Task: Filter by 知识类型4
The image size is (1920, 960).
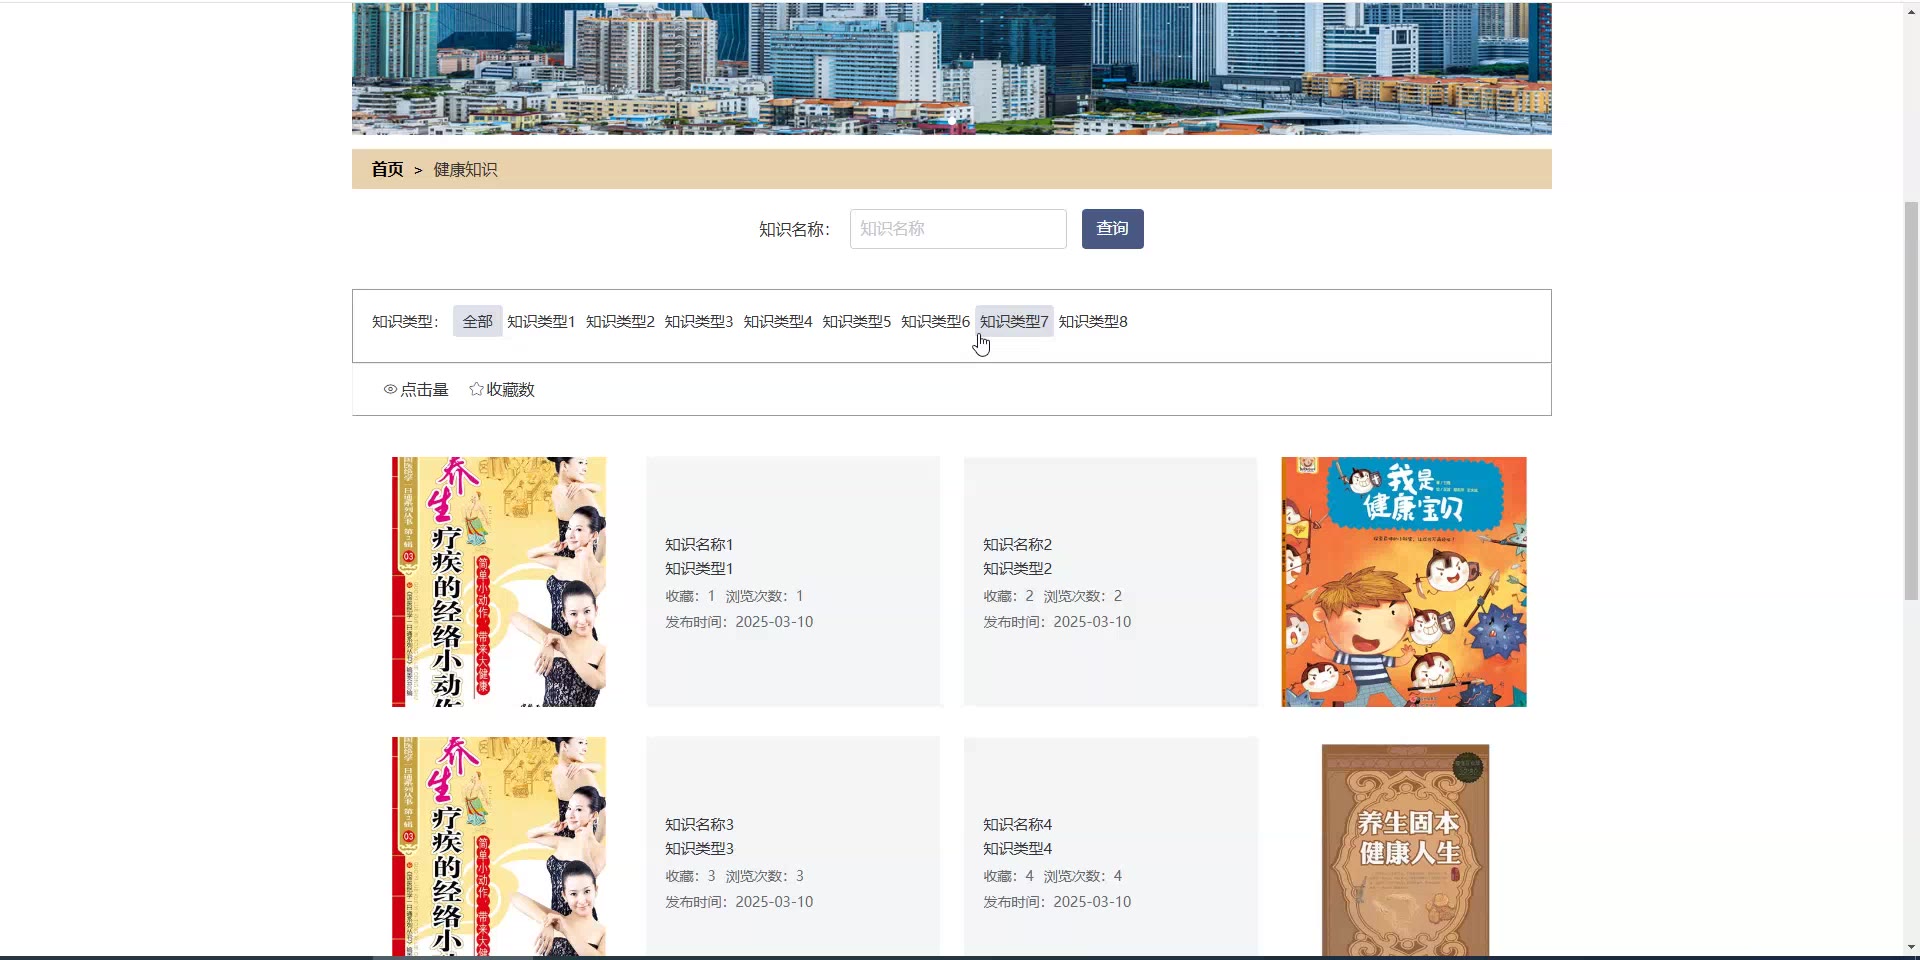Action: tap(778, 321)
